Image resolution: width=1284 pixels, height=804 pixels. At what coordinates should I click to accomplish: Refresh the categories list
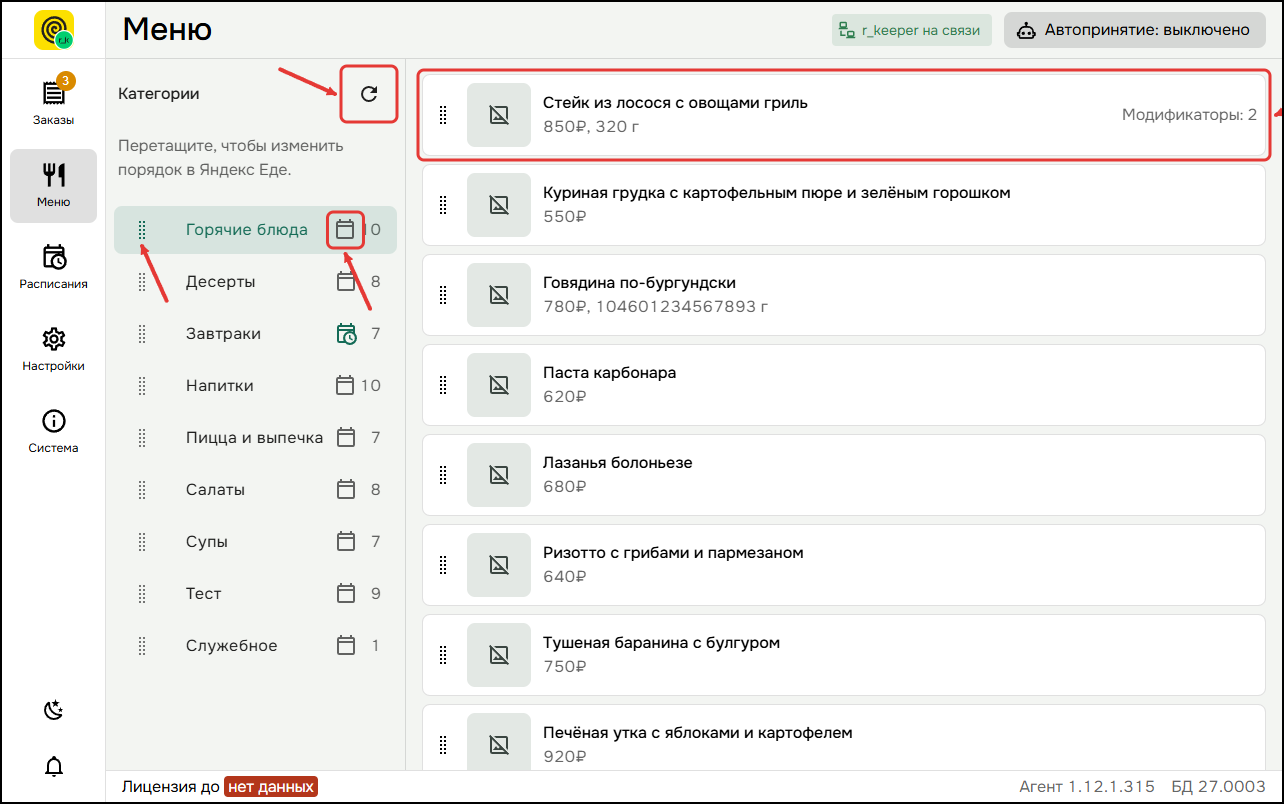pos(369,94)
